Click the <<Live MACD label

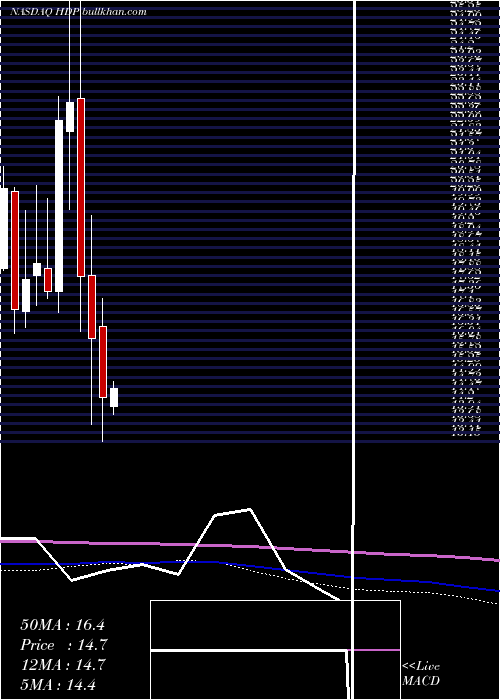(421, 674)
